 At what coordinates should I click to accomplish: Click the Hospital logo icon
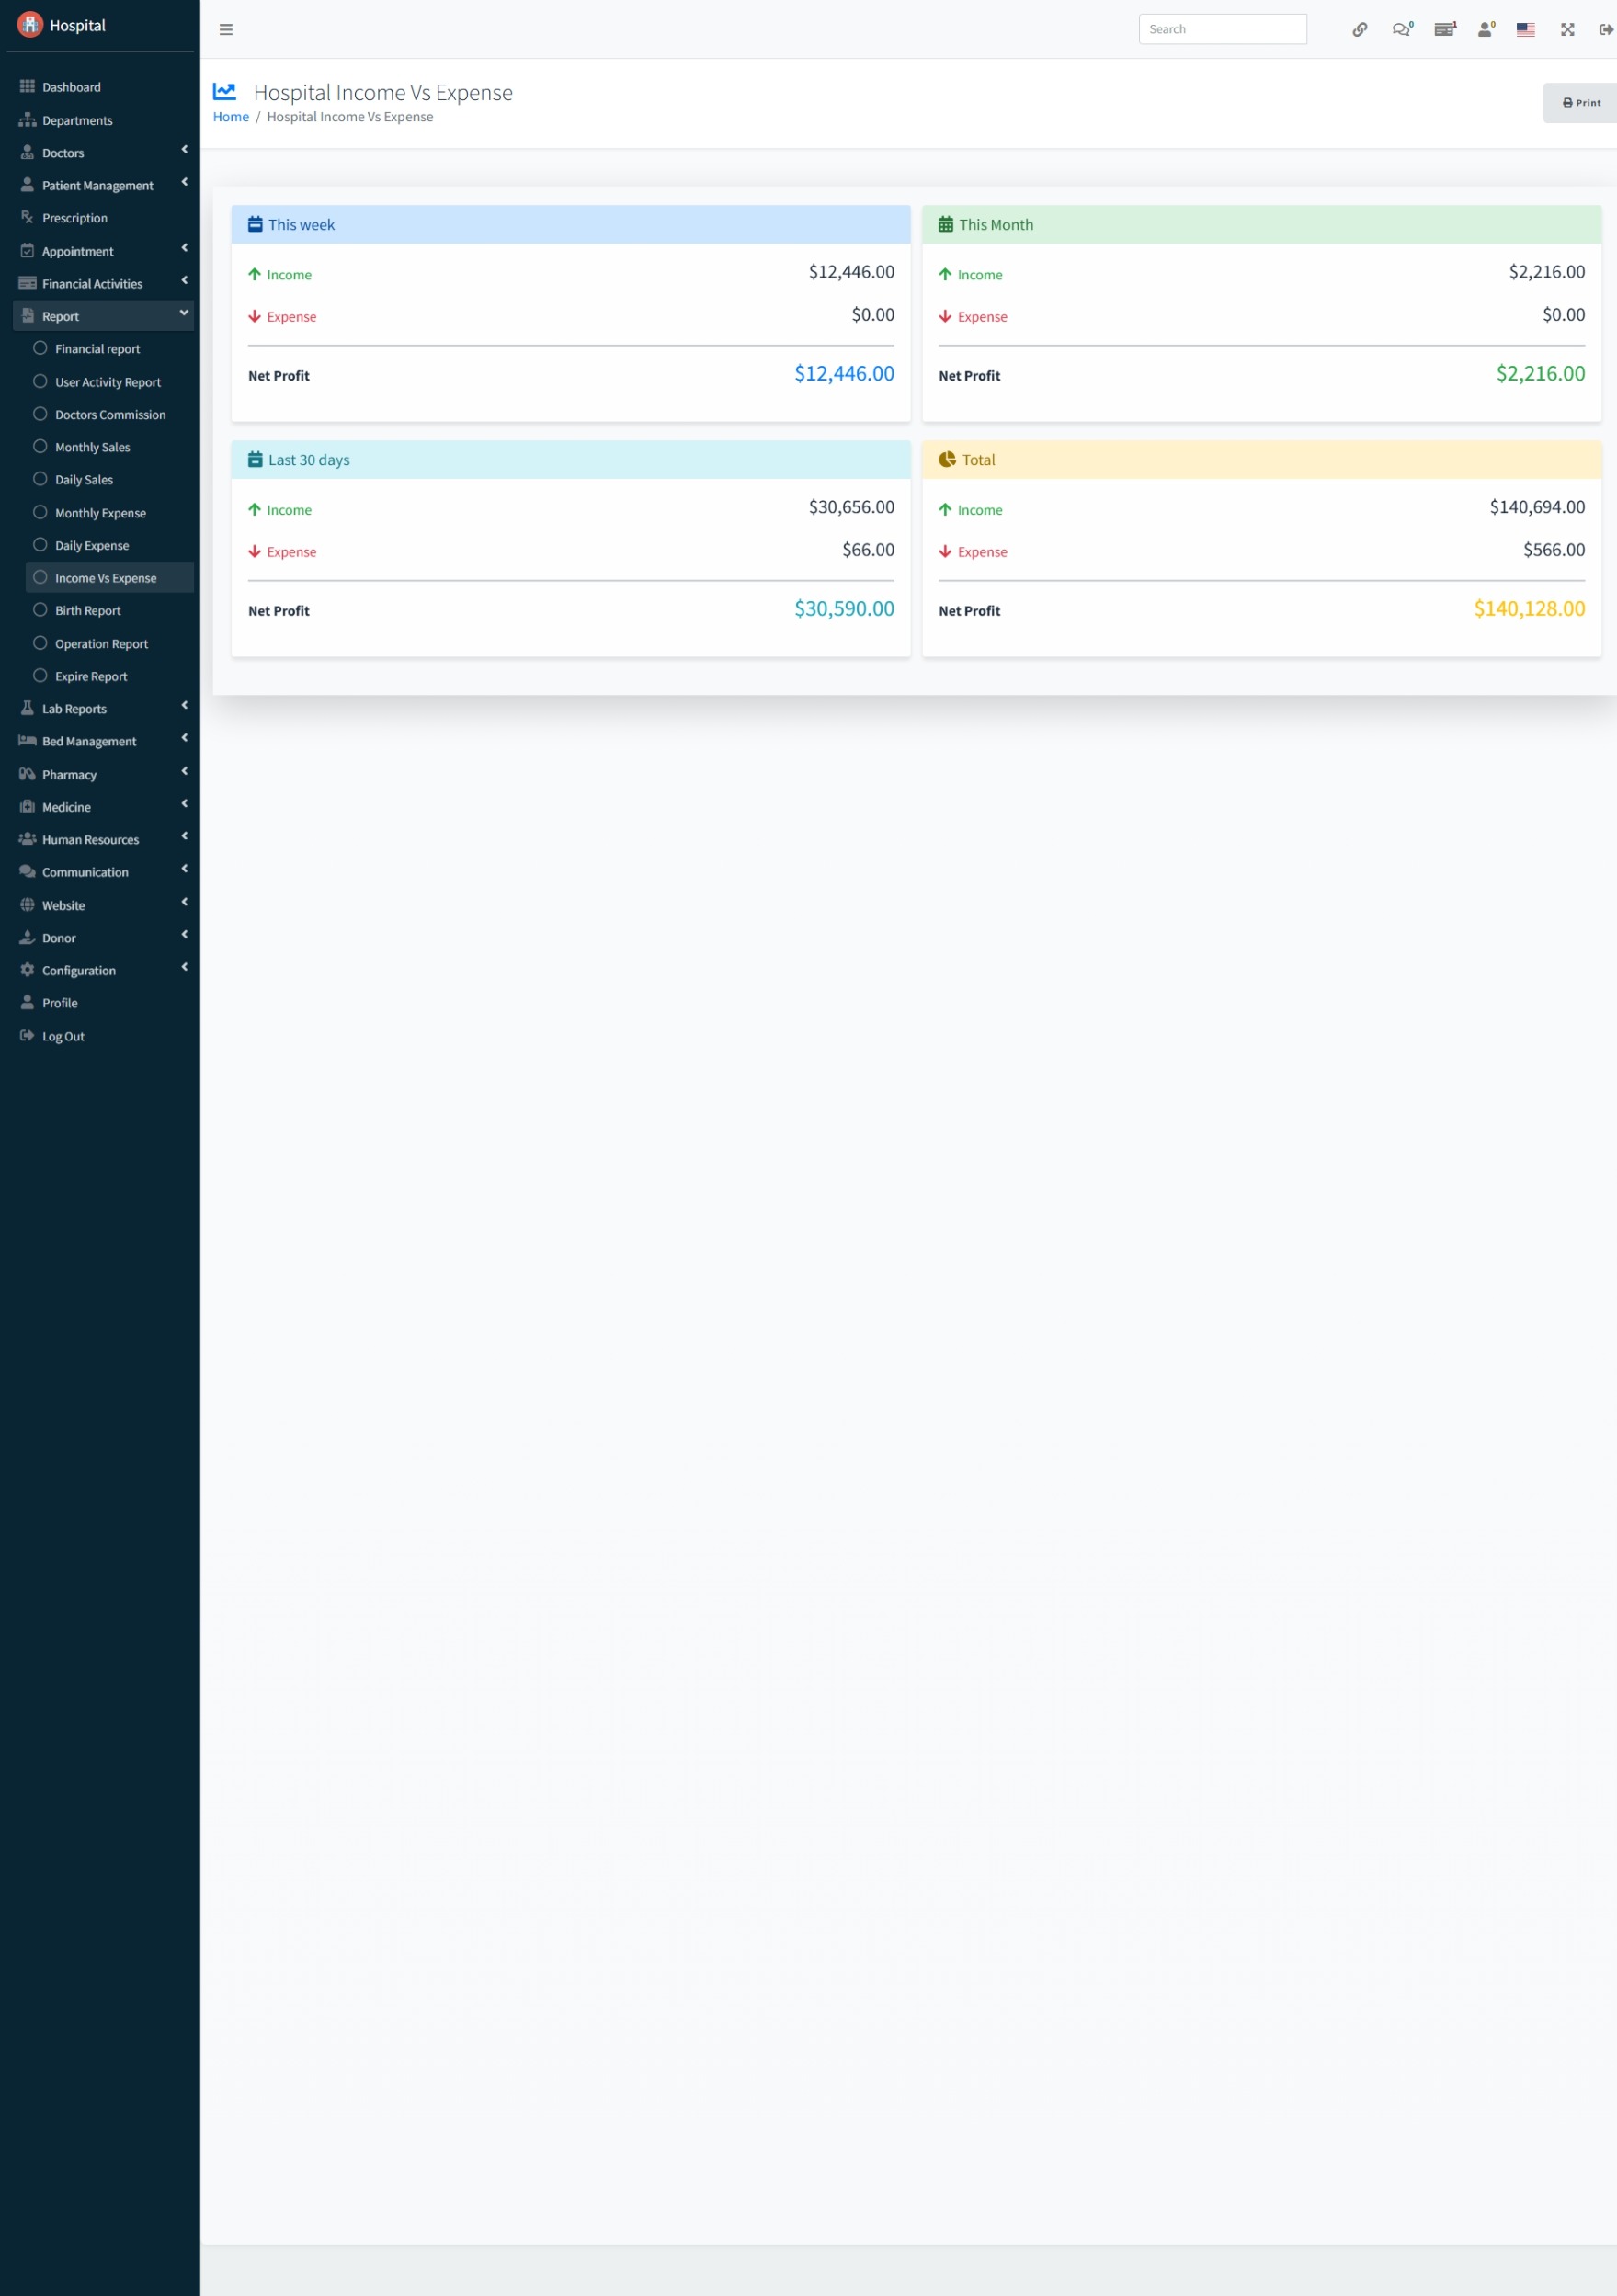coord(30,25)
